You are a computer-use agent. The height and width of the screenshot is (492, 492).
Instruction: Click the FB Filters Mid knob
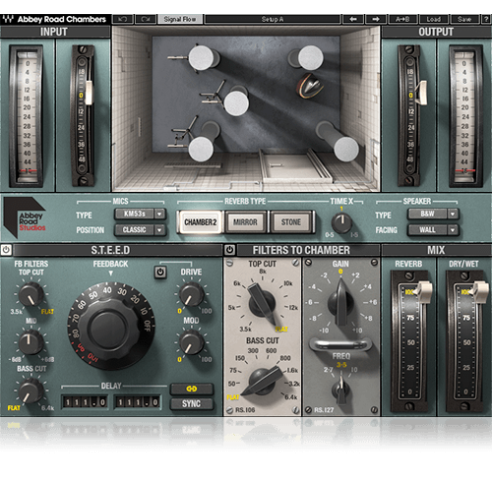(x=31, y=342)
